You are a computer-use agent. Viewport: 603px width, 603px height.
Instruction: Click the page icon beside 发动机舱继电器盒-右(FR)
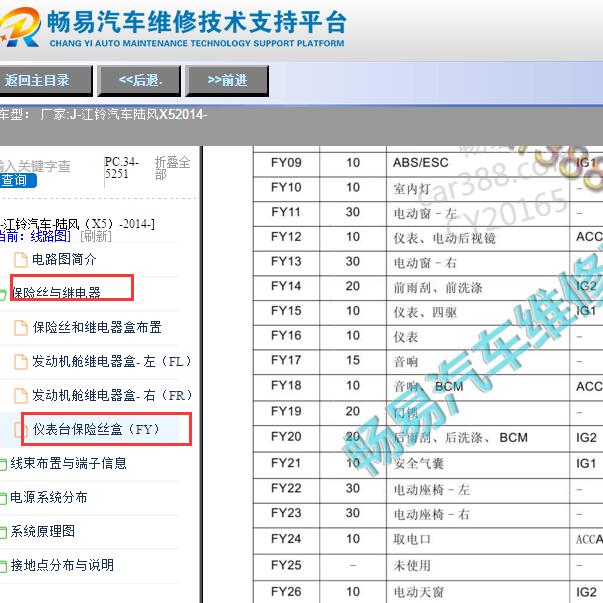pos(21,395)
